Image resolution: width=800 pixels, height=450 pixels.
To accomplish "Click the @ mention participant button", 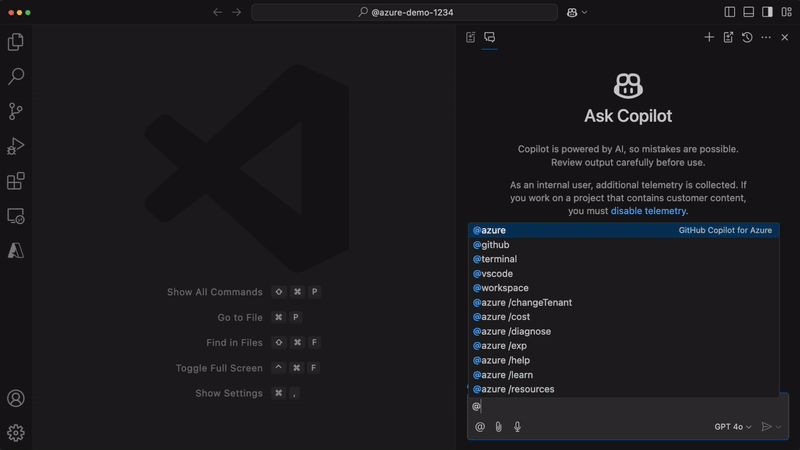I will pyautogui.click(x=480, y=427).
